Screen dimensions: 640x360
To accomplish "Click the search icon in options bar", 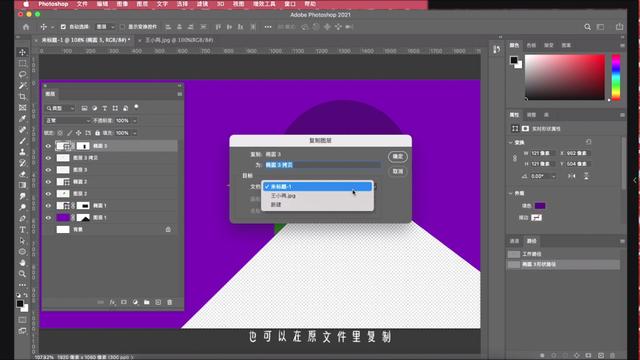I will 587,27.
